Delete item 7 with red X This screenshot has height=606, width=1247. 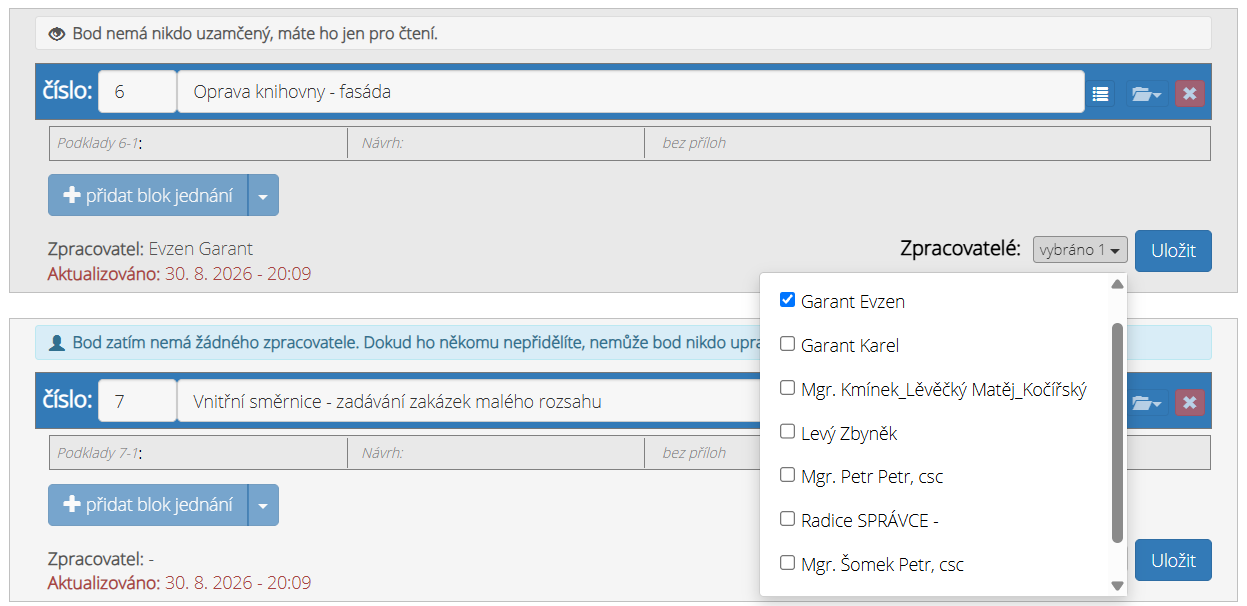point(1189,402)
